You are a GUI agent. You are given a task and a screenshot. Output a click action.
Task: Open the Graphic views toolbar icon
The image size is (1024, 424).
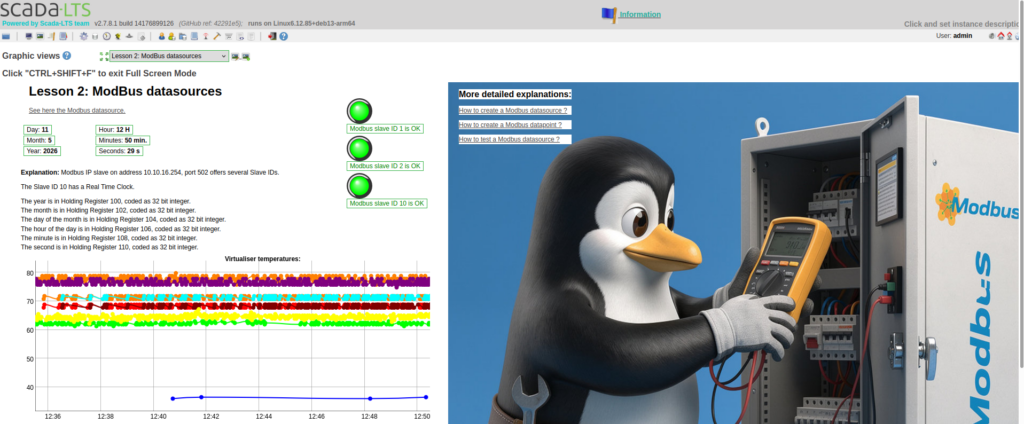[40, 37]
